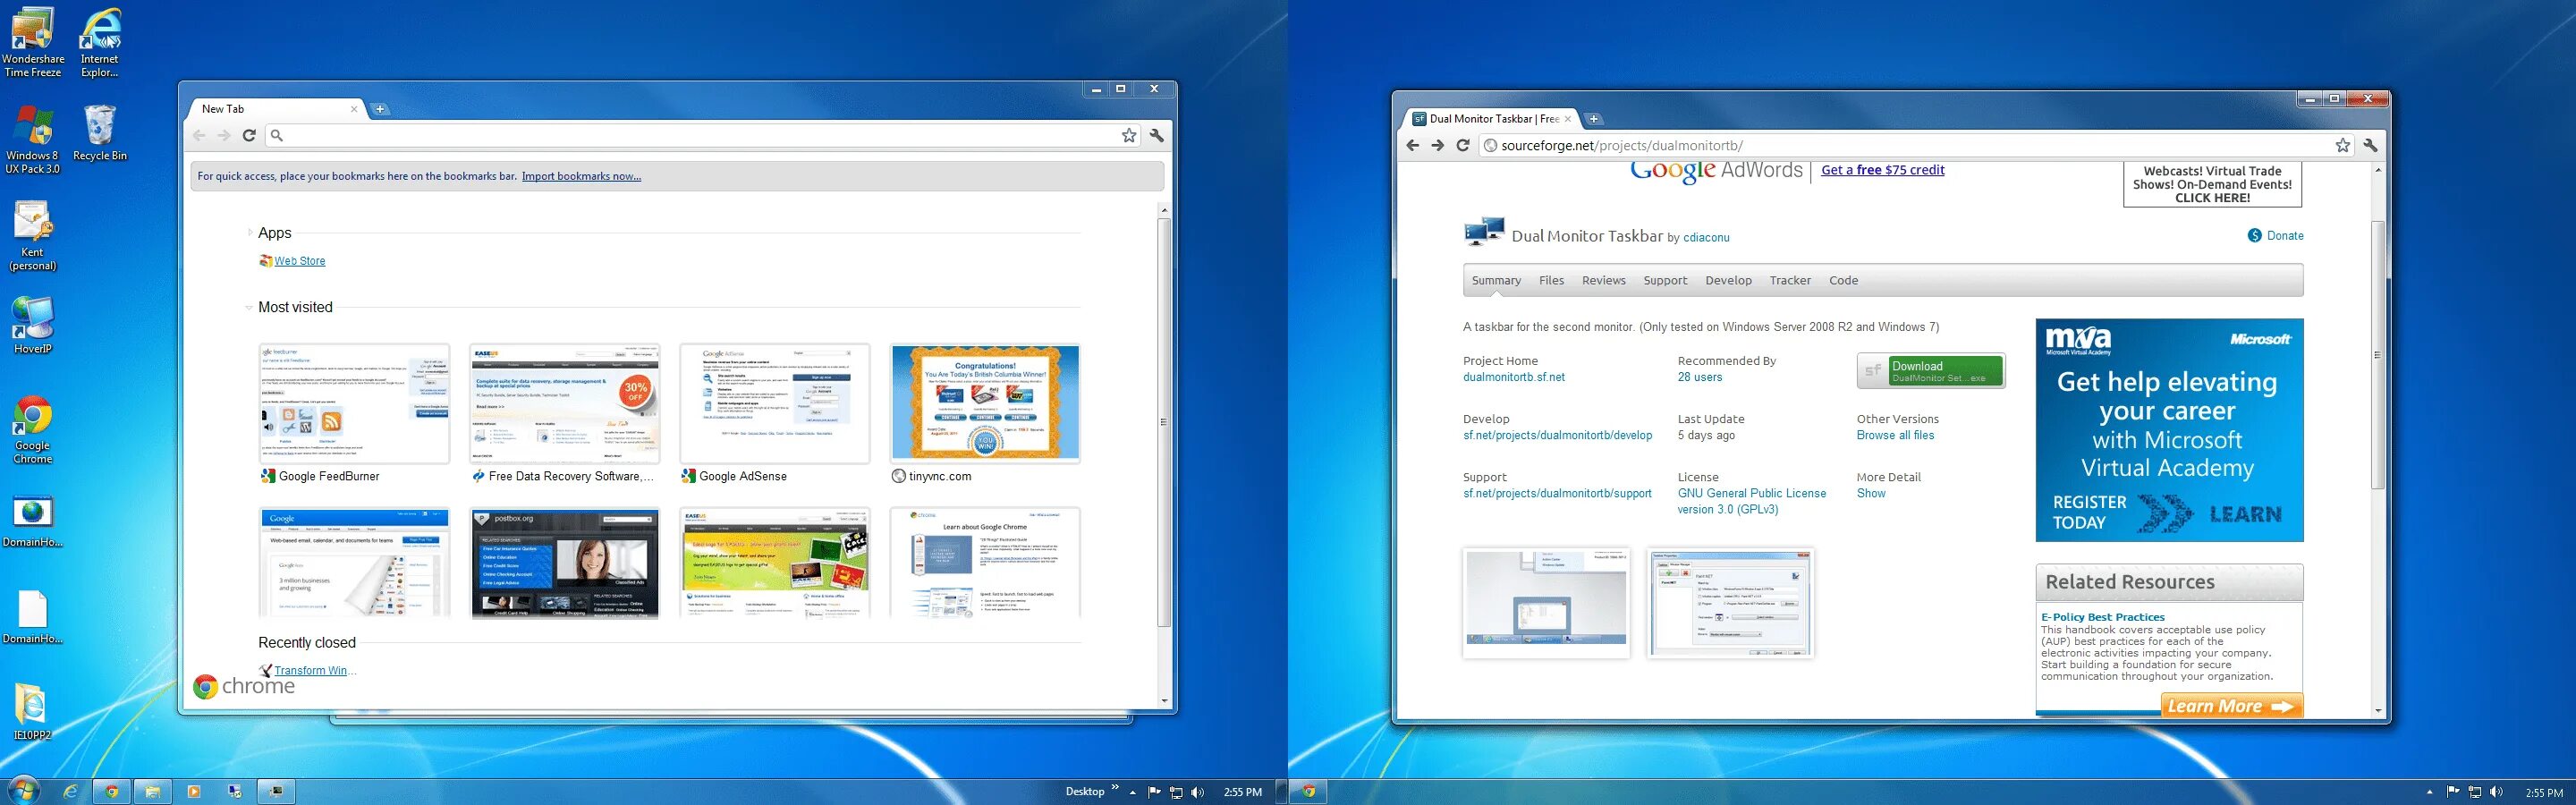Open Windows Media Player on the taskbar
Image resolution: width=2576 pixels, height=805 pixels.
coord(194,792)
